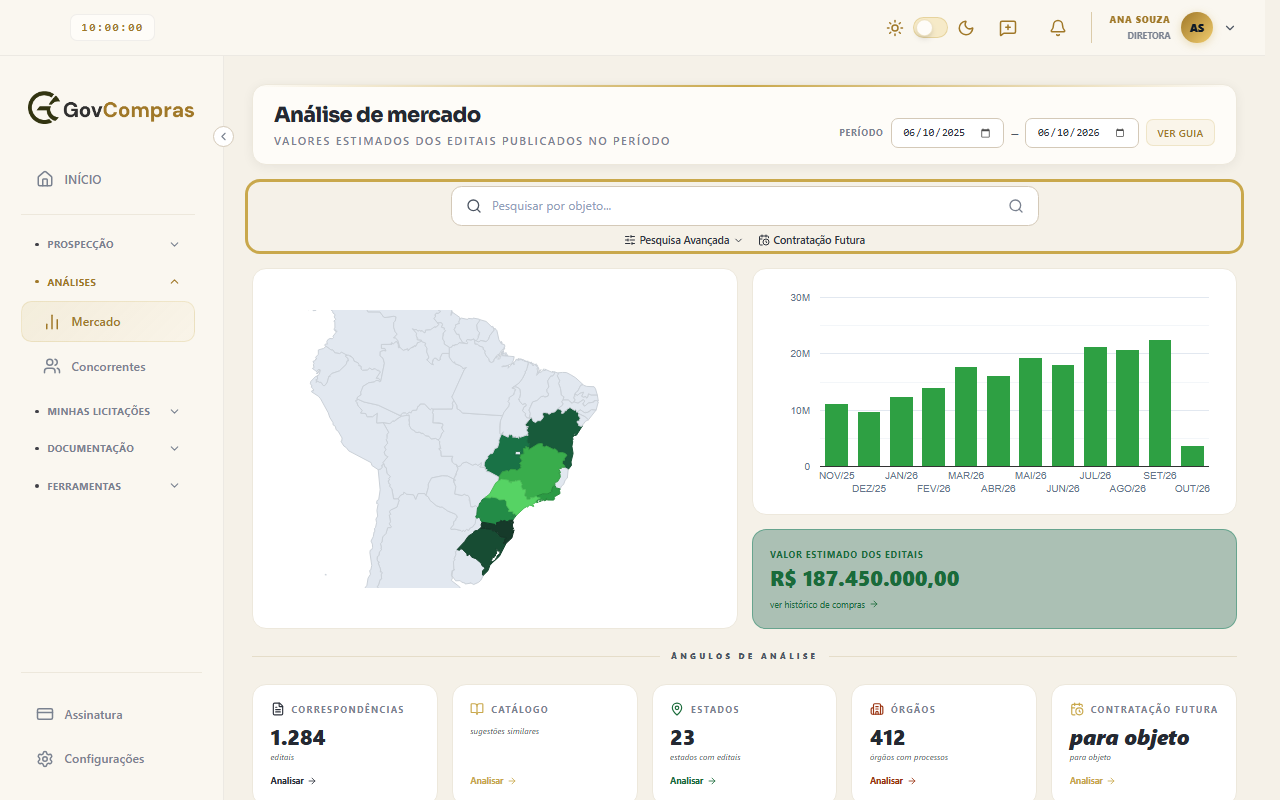Click the 10:00:00 clock display

click(x=112, y=28)
